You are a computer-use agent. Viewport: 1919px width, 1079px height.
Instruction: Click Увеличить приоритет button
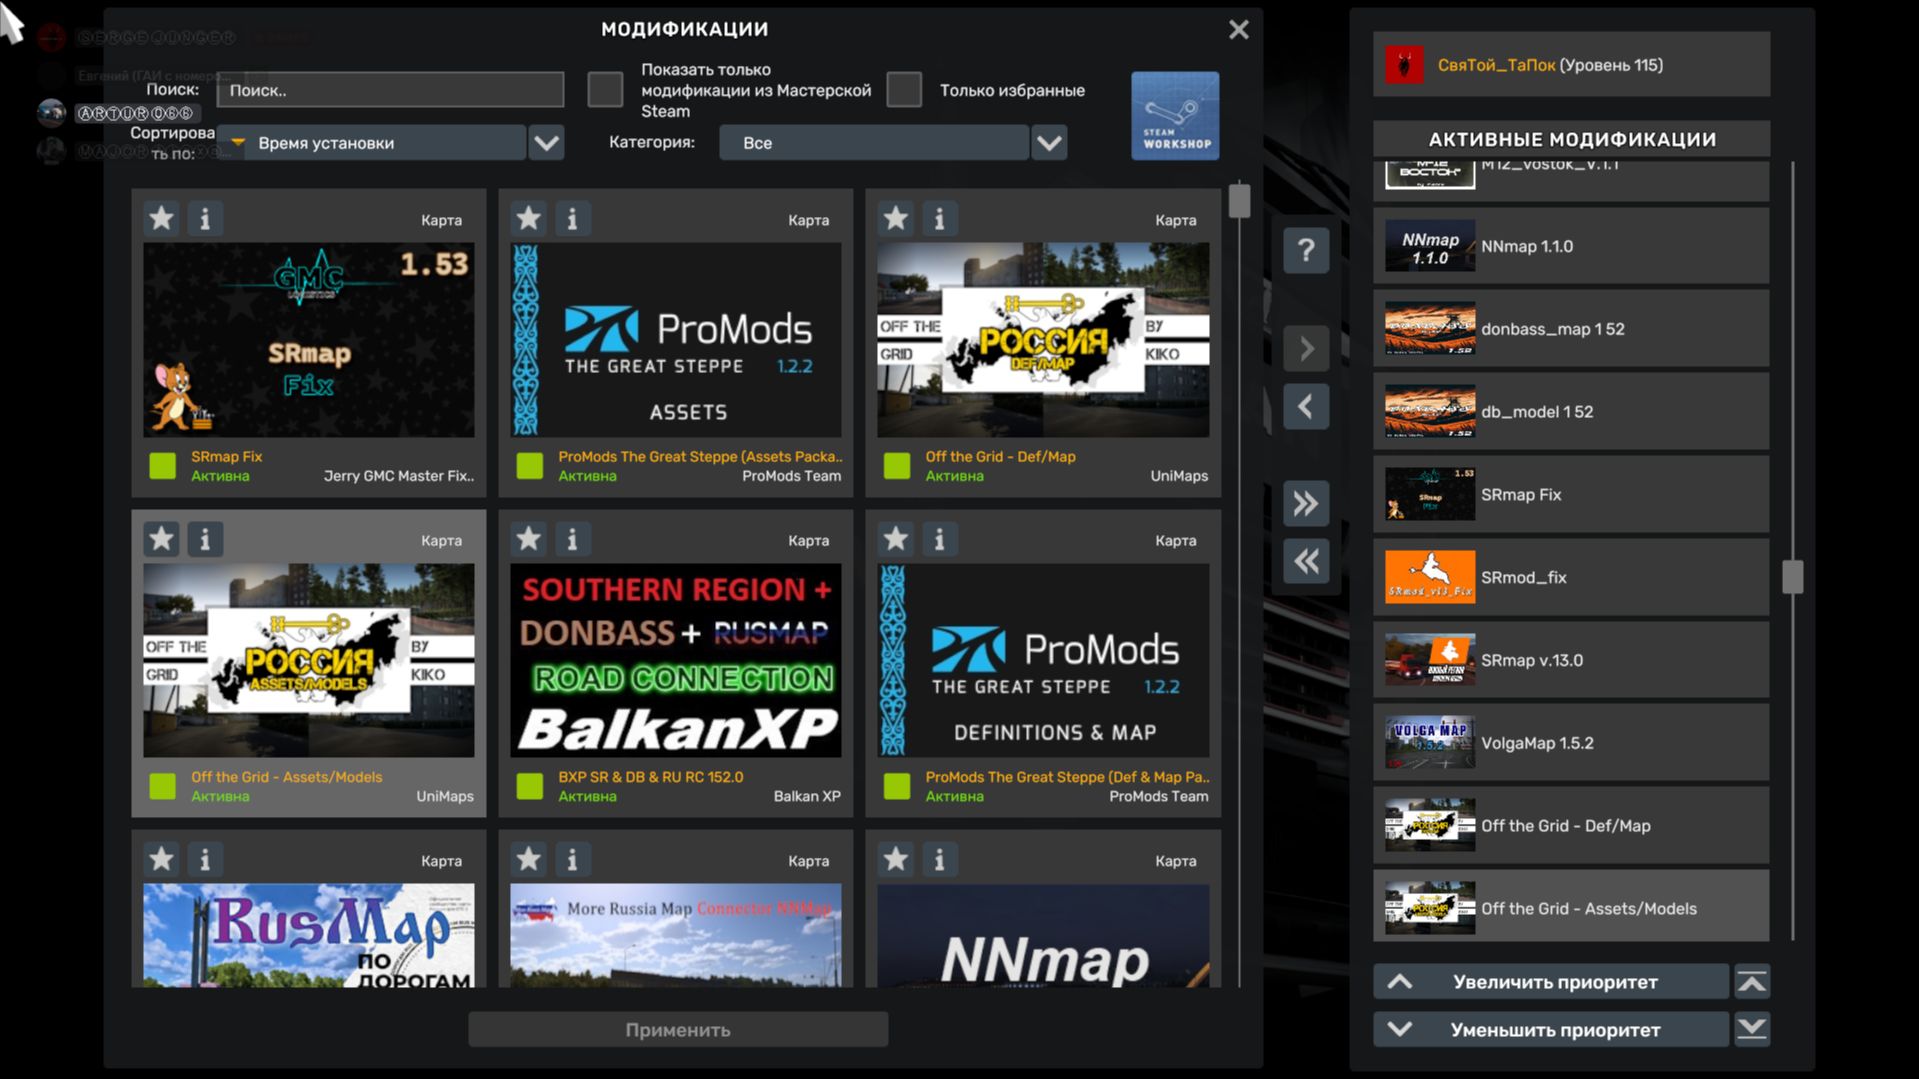pyautogui.click(x=1551, y=982)
